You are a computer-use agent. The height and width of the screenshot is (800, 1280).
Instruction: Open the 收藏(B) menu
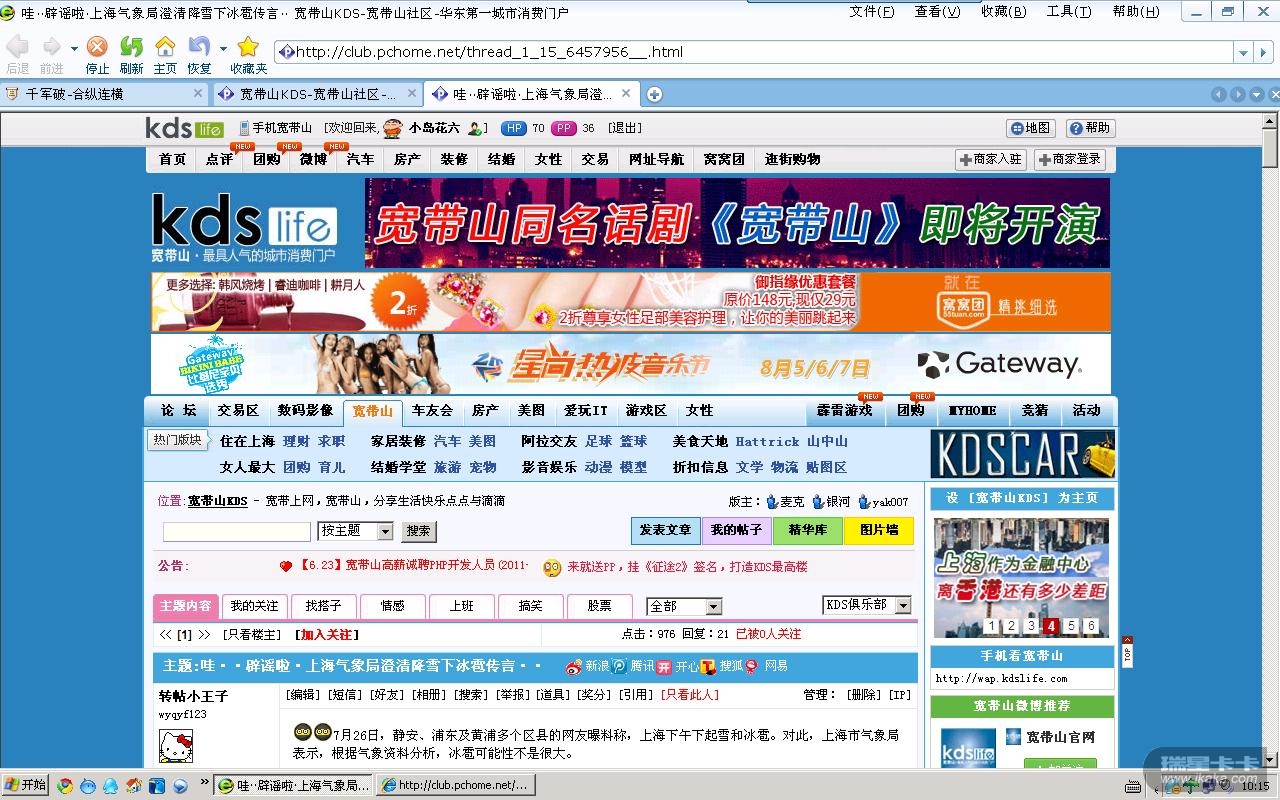click(x=1003, y=12)
